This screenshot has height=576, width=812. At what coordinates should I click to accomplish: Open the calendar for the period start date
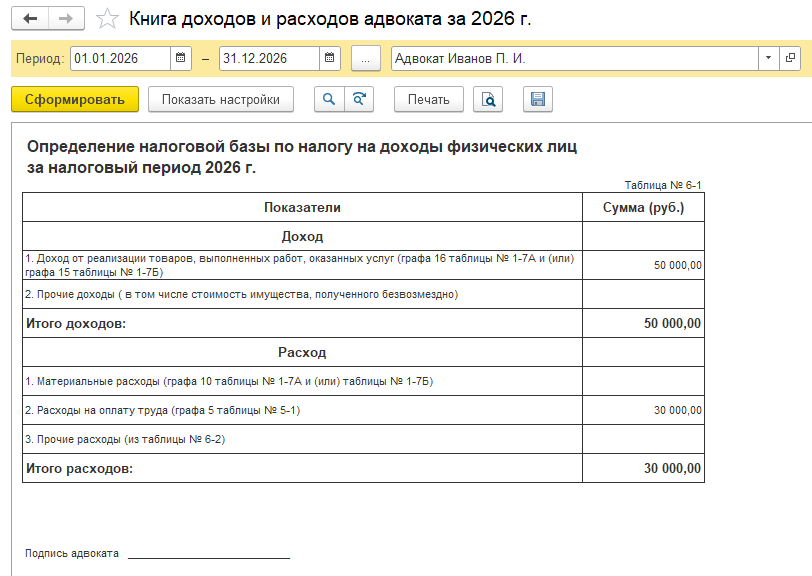click(180, 59)
